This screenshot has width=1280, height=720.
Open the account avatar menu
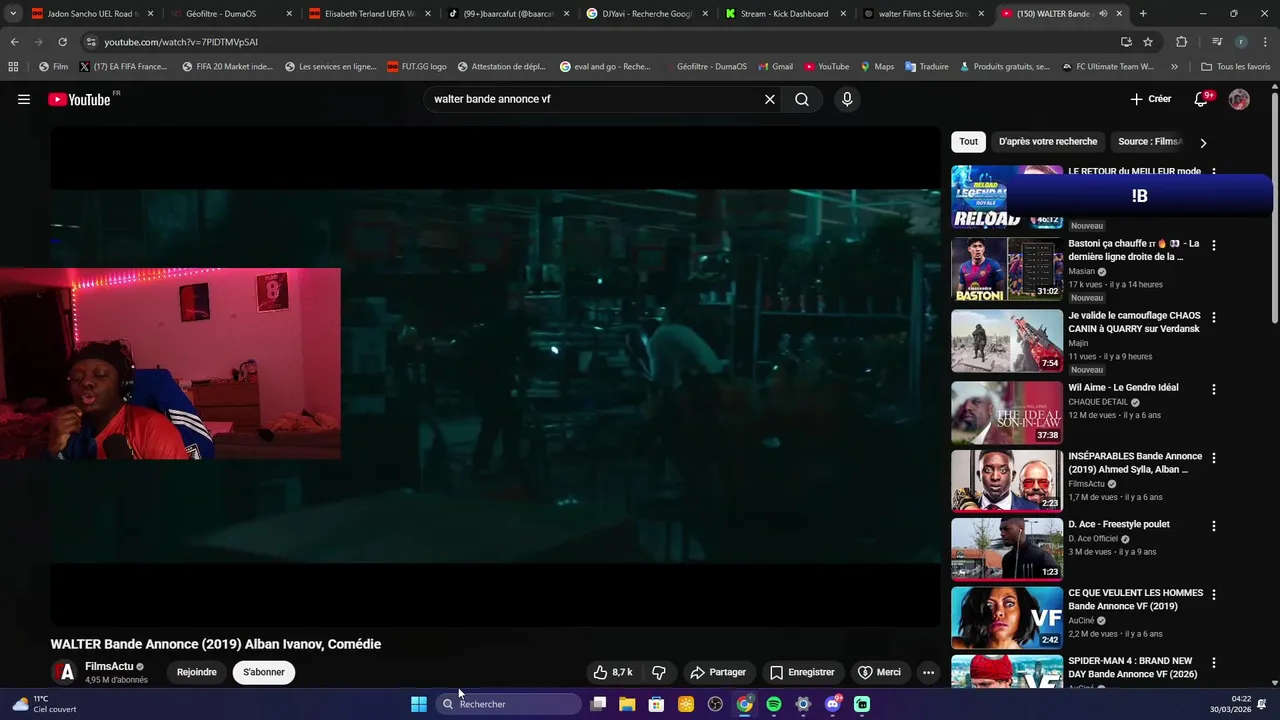[1239, 99]
